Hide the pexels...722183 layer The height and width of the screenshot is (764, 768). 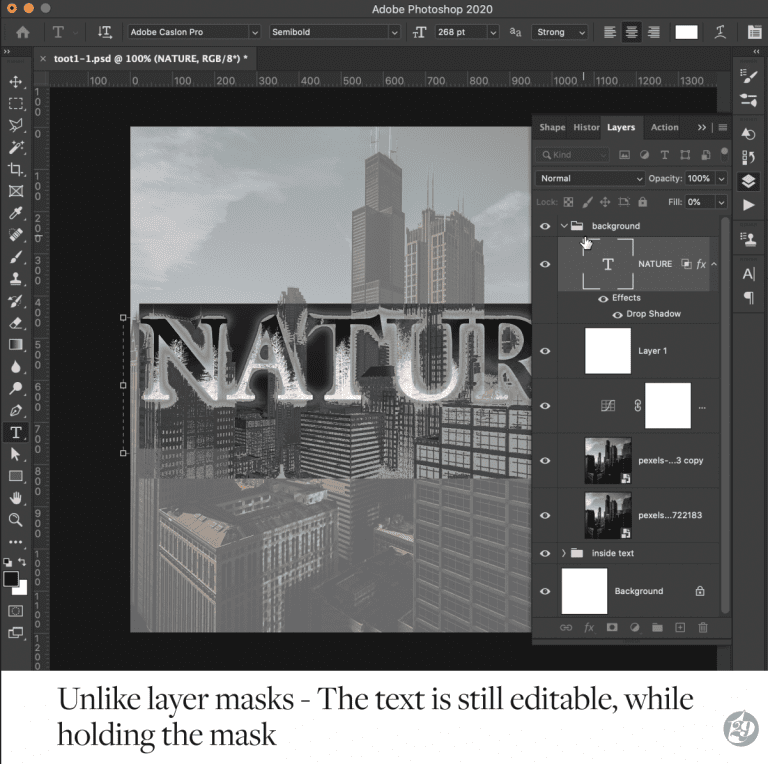(x=545, y=516)
